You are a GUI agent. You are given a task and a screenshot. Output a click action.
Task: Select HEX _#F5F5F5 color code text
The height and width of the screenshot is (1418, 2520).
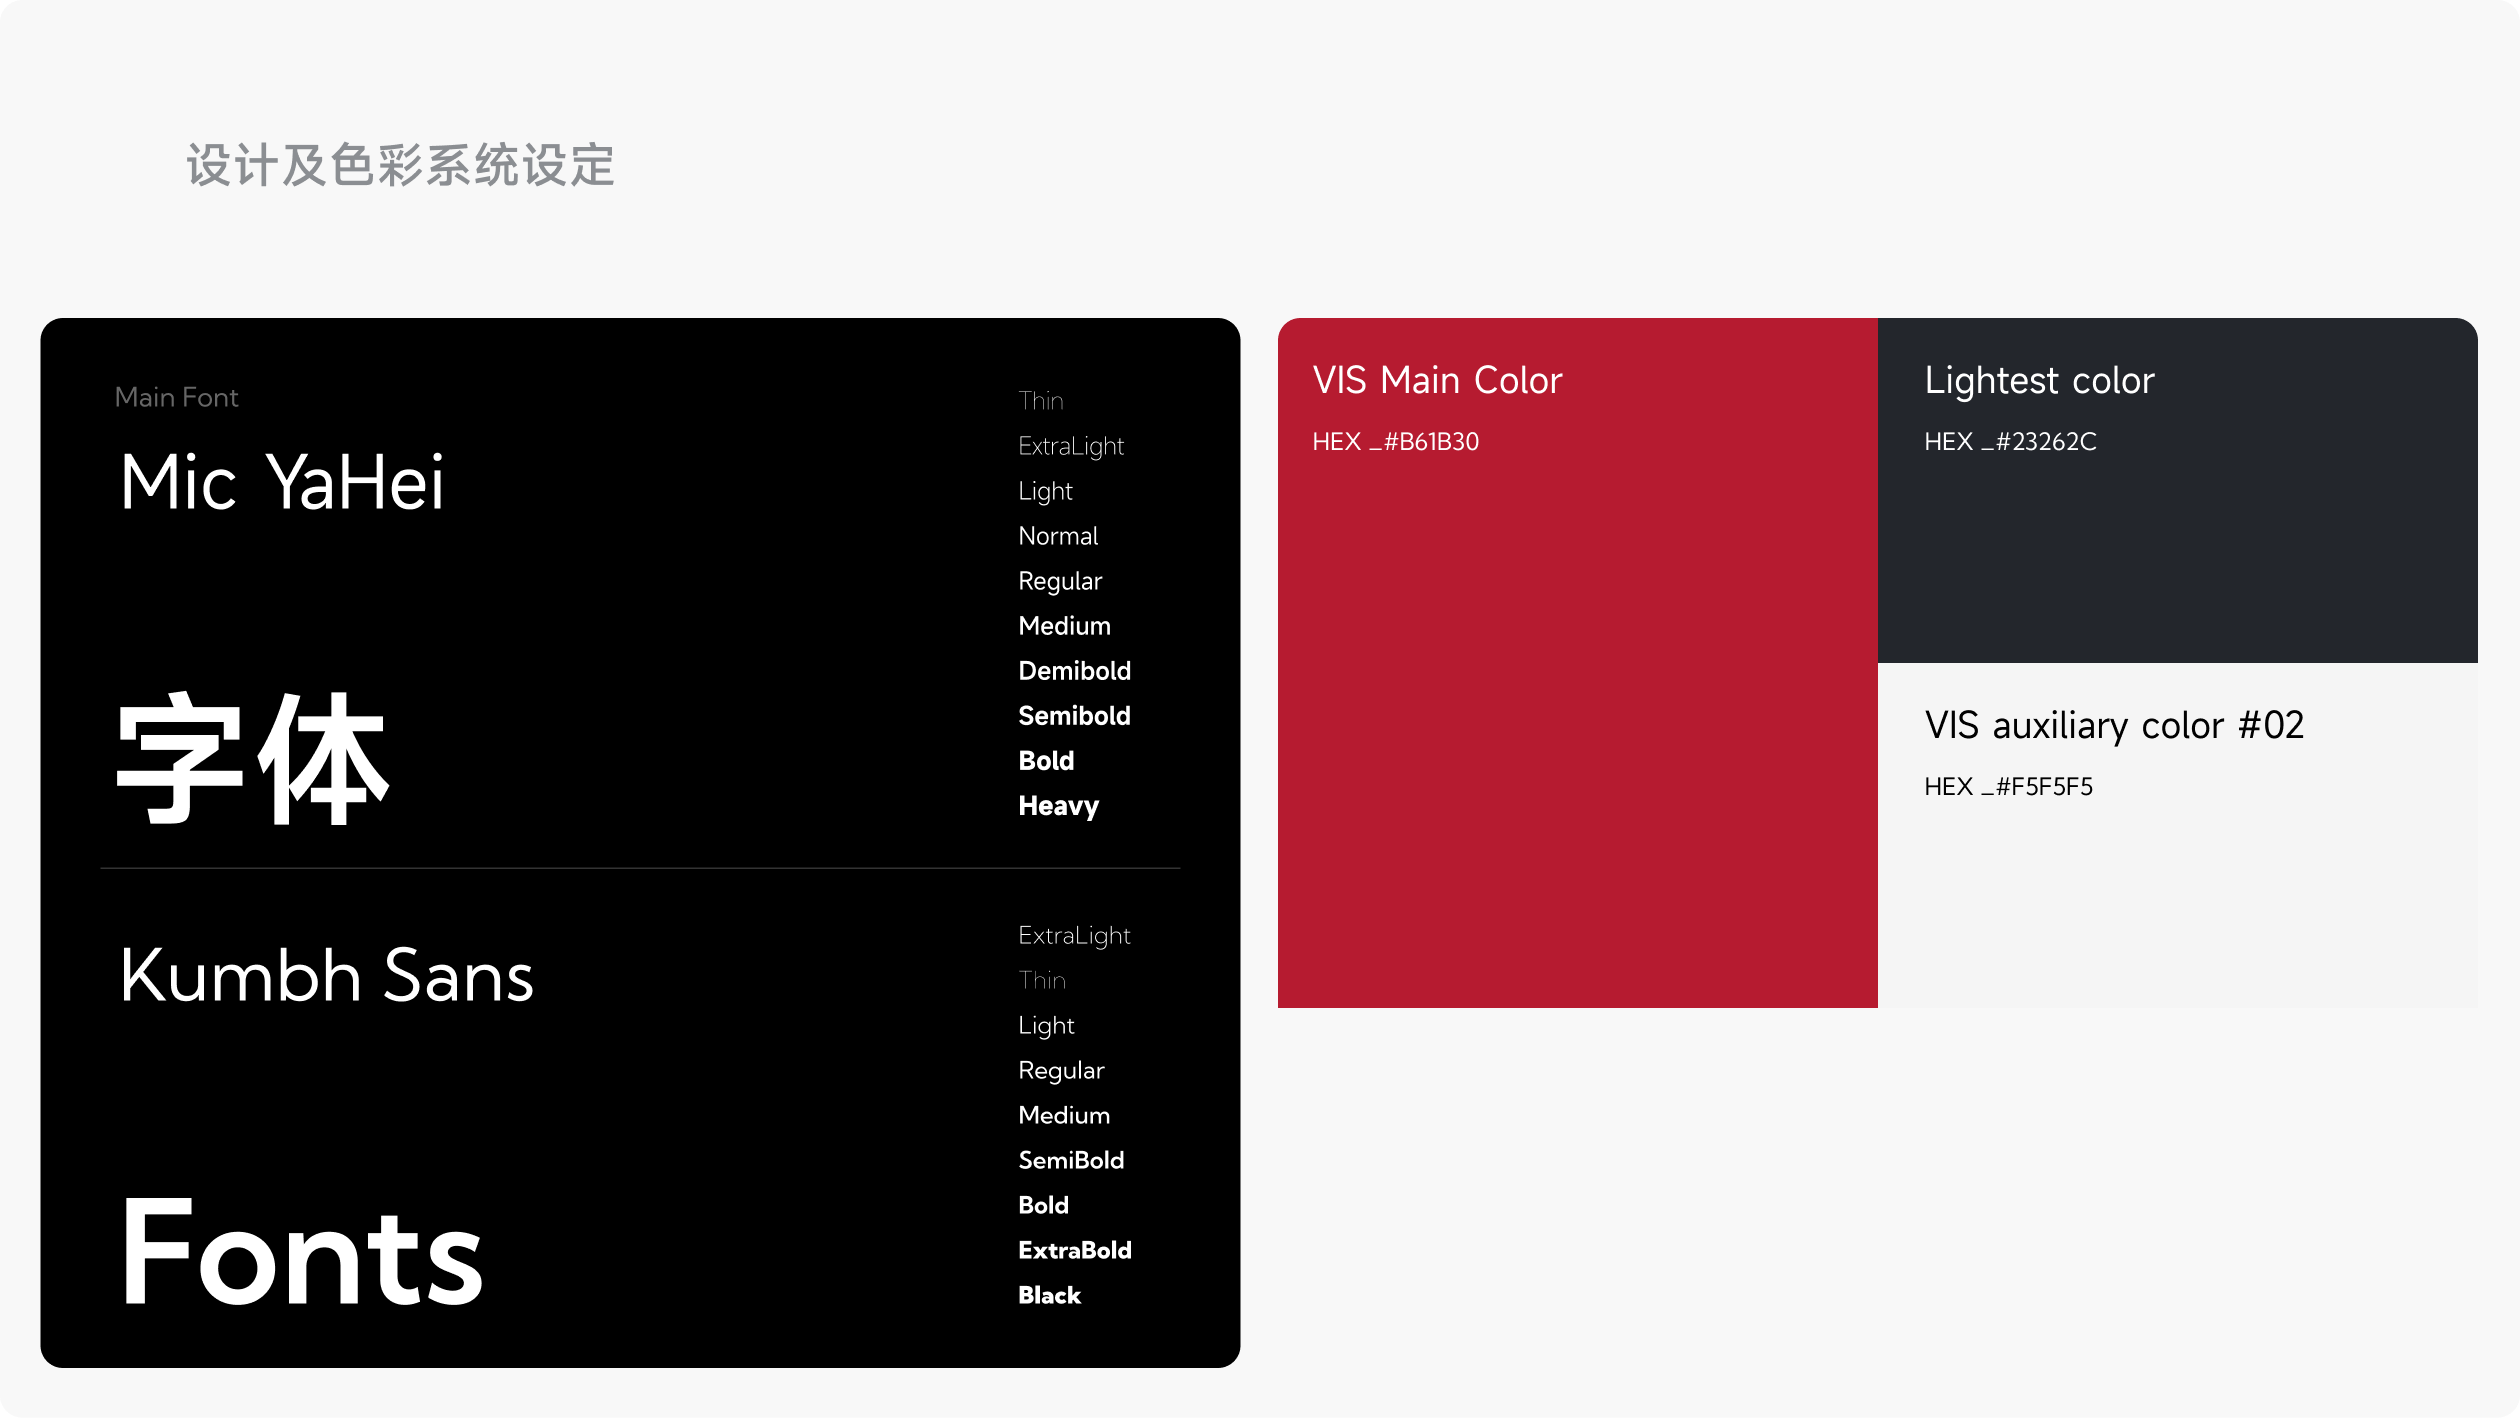[x=2008, y=787]
